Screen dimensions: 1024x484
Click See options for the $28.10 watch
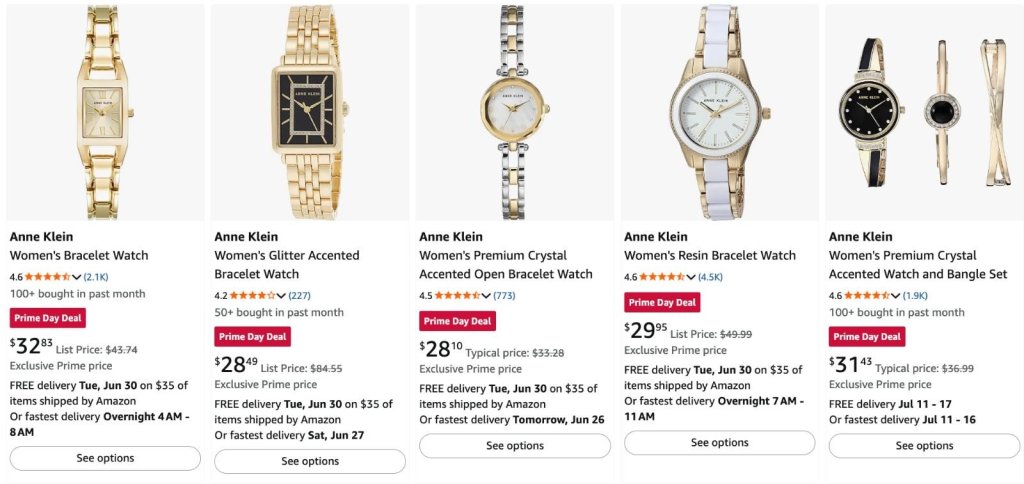point(515,446)
